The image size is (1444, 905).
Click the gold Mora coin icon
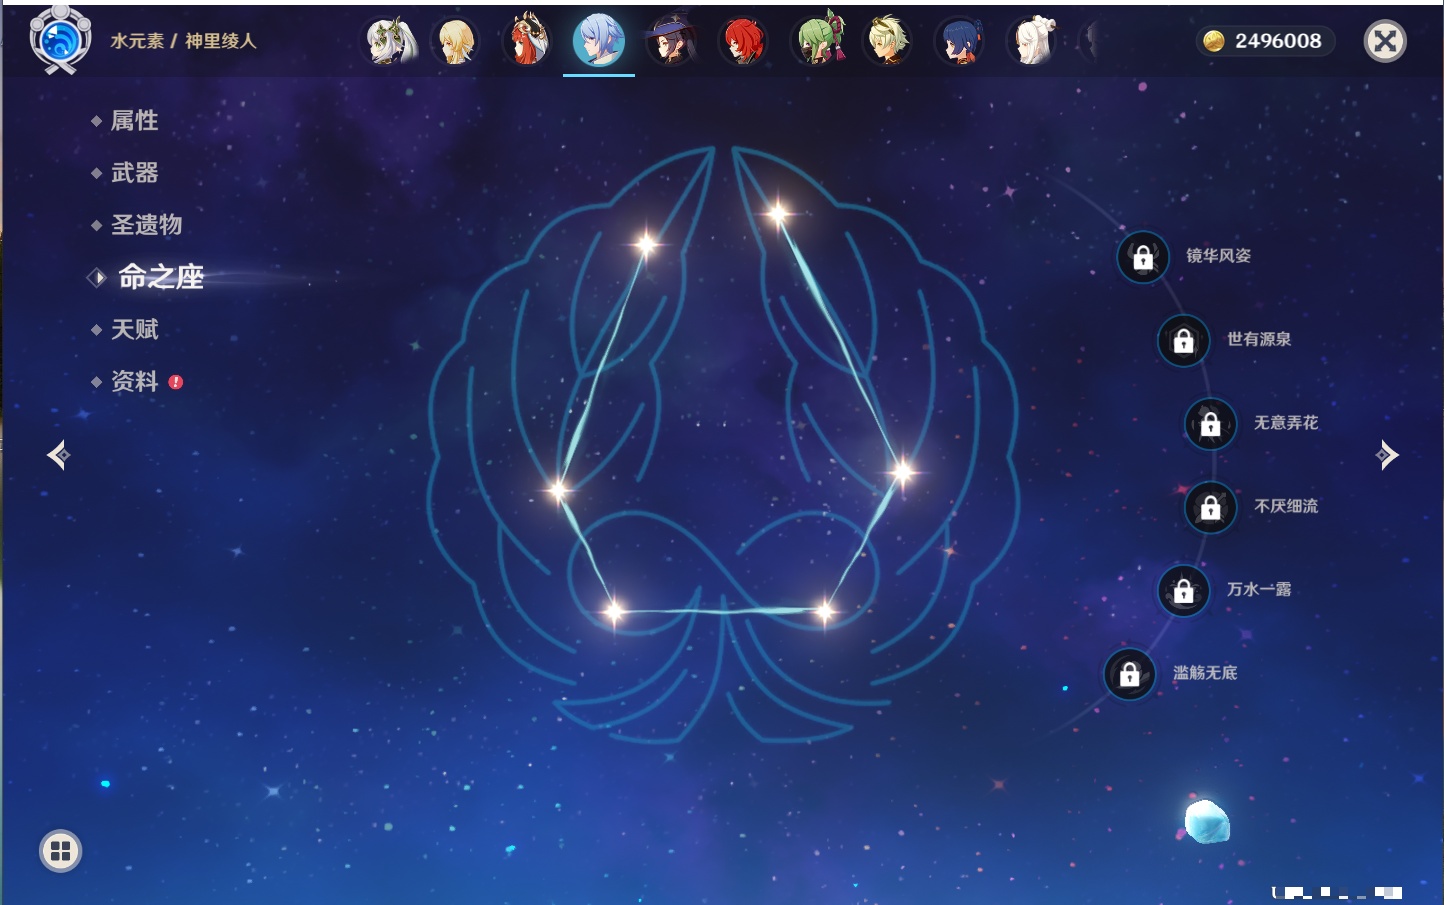1214,41
